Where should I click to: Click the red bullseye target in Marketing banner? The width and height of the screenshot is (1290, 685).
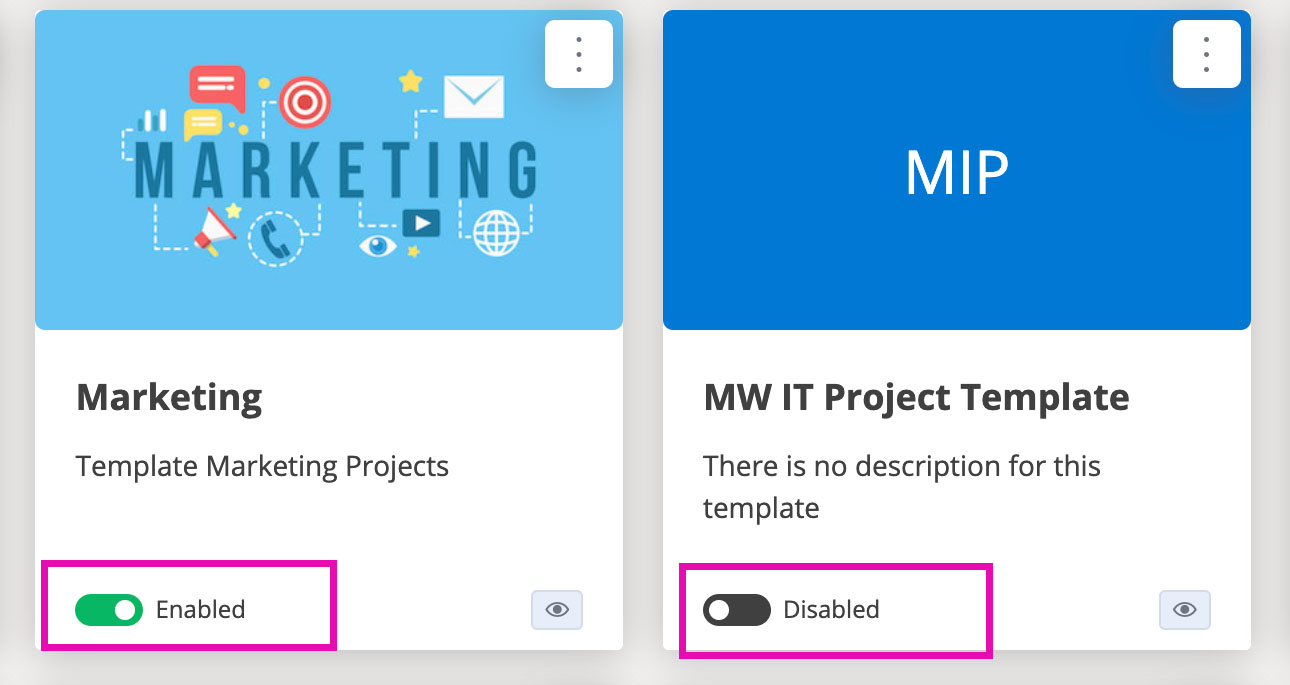[304, 103]
